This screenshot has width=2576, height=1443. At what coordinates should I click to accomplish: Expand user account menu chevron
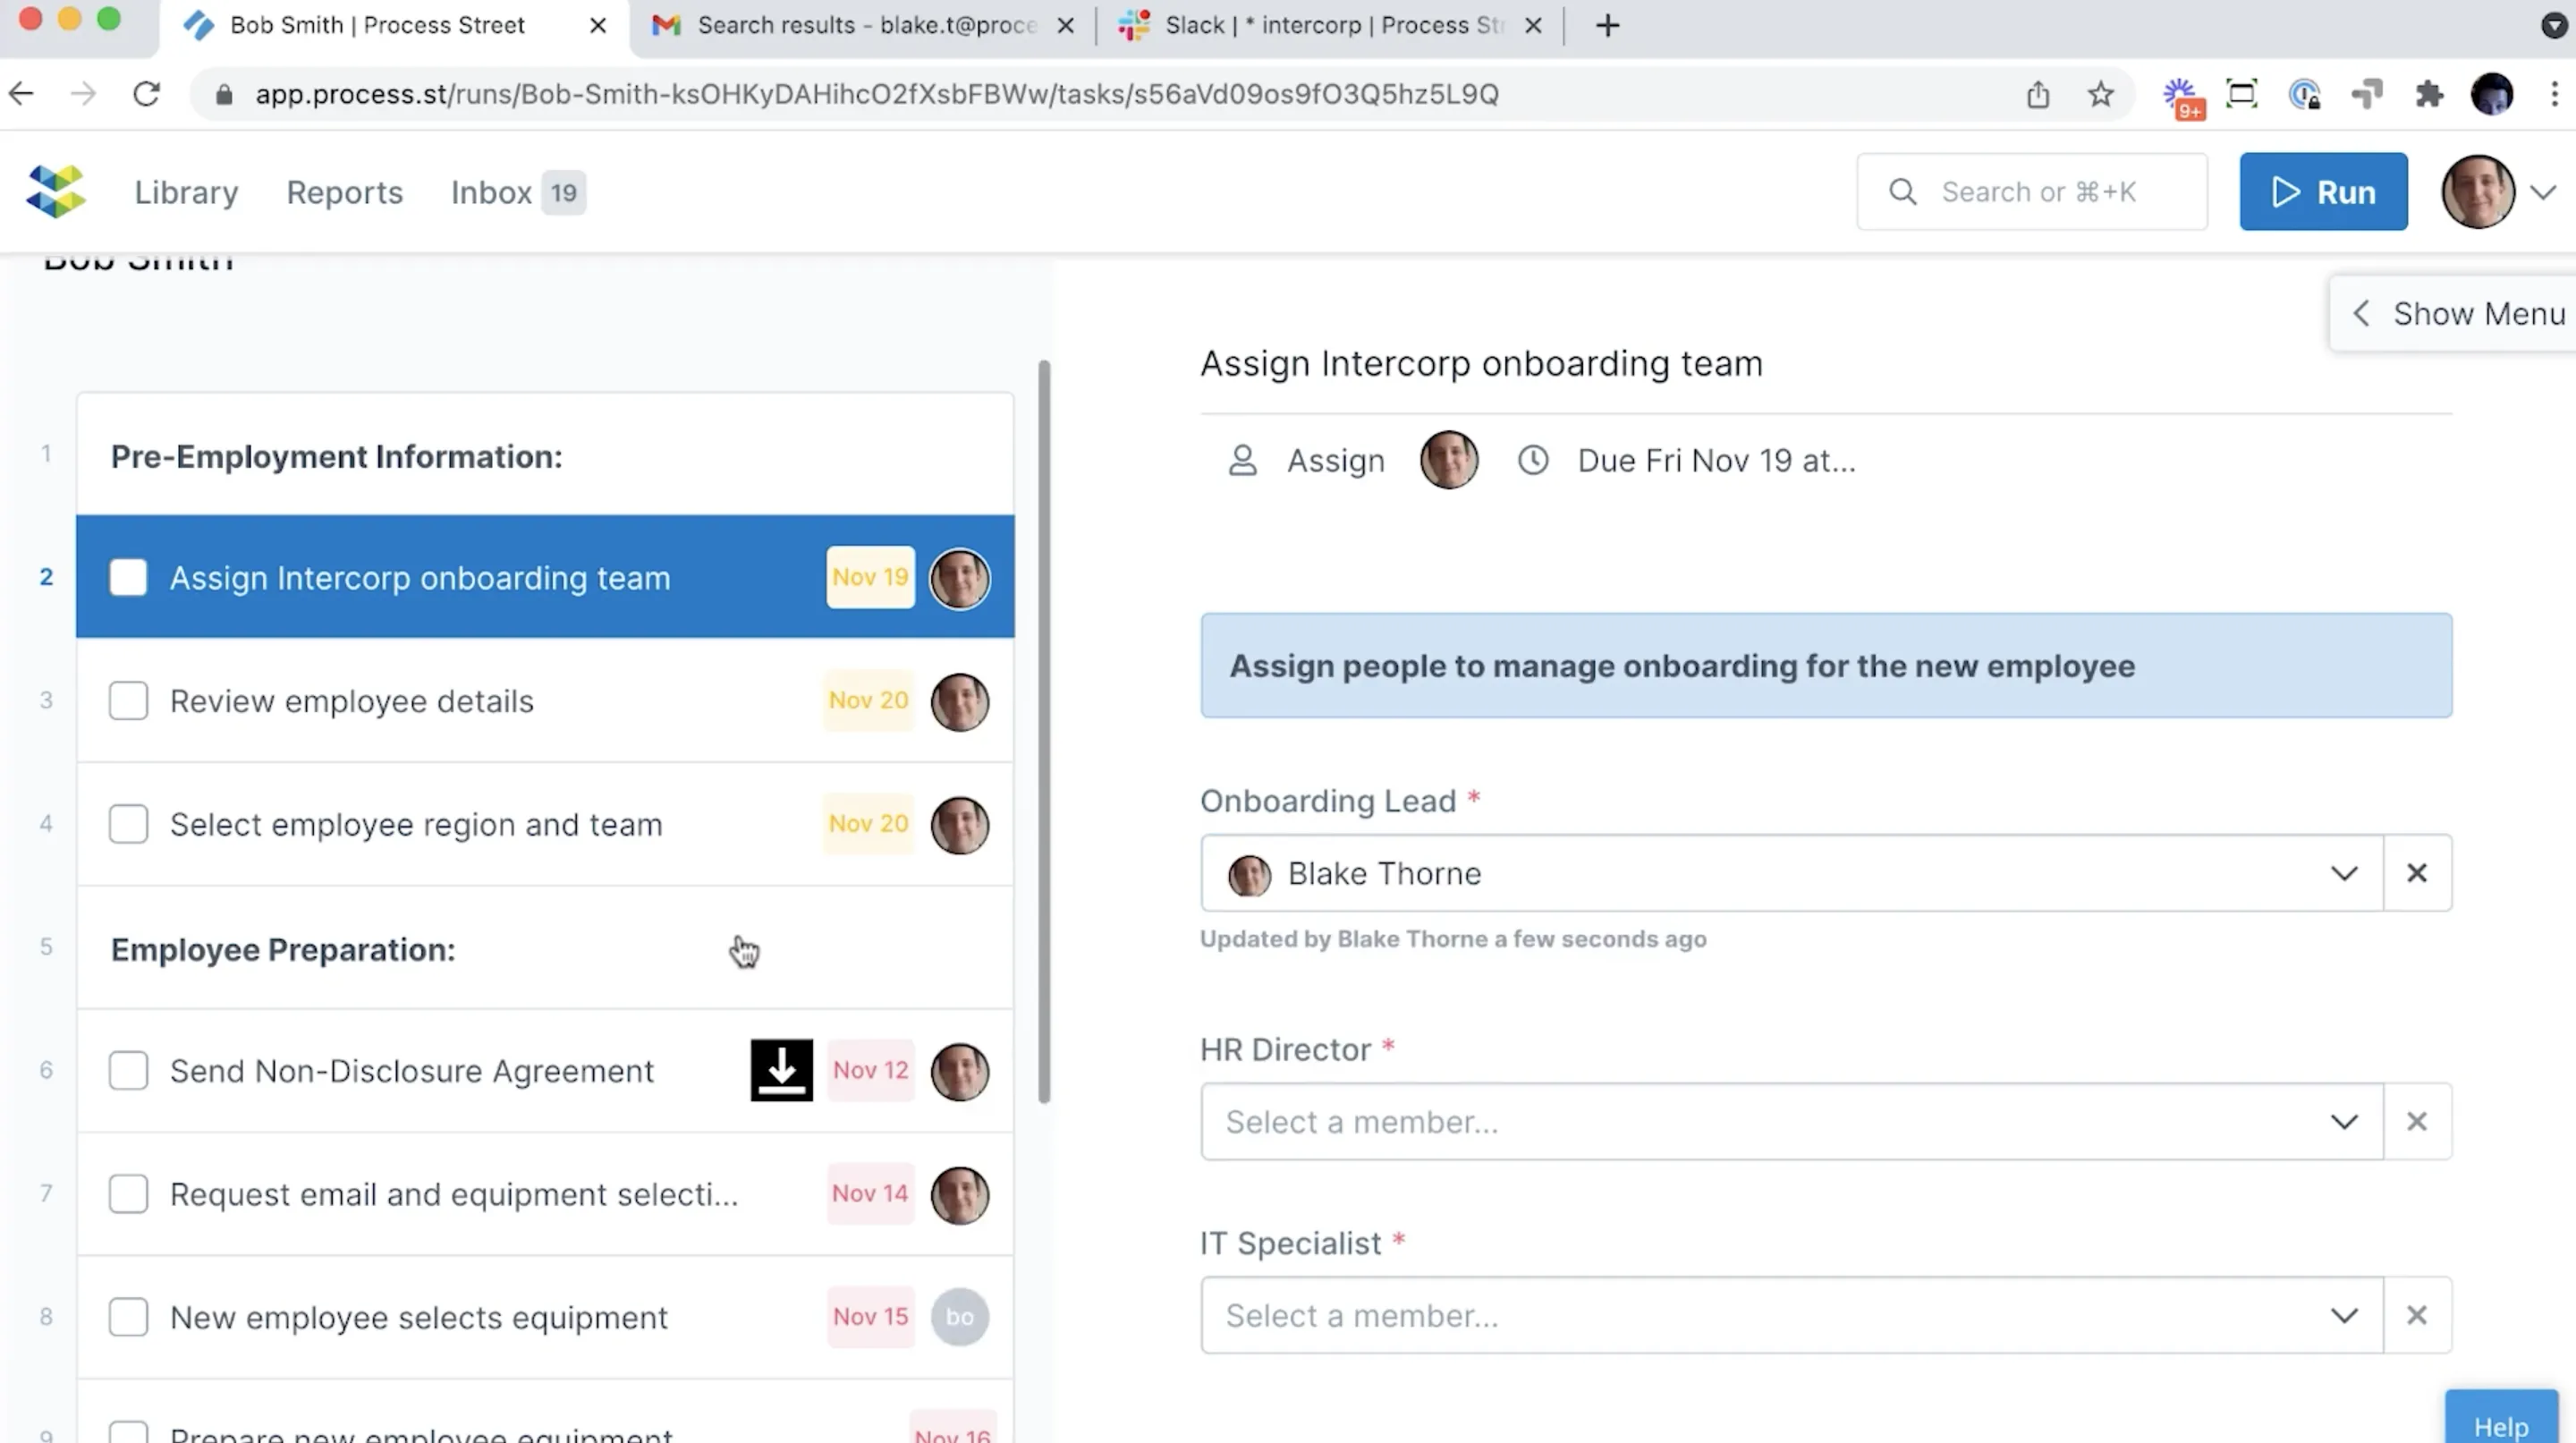(2543, 192)
